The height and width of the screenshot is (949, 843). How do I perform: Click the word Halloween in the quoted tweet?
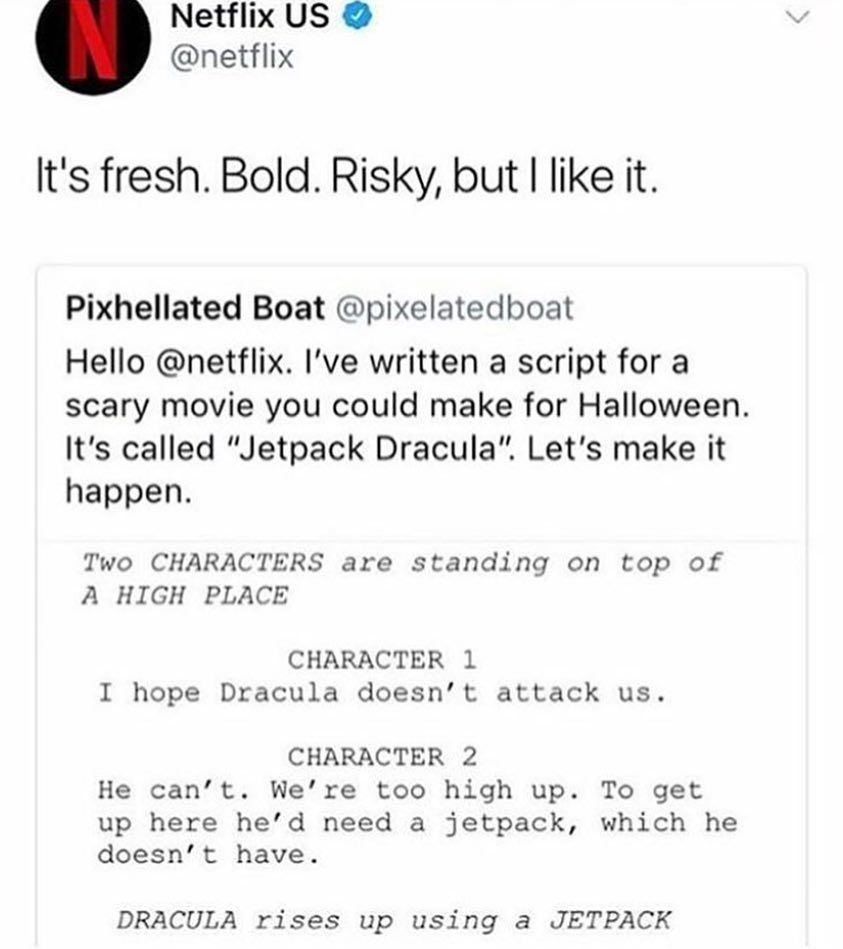point(663,406)
